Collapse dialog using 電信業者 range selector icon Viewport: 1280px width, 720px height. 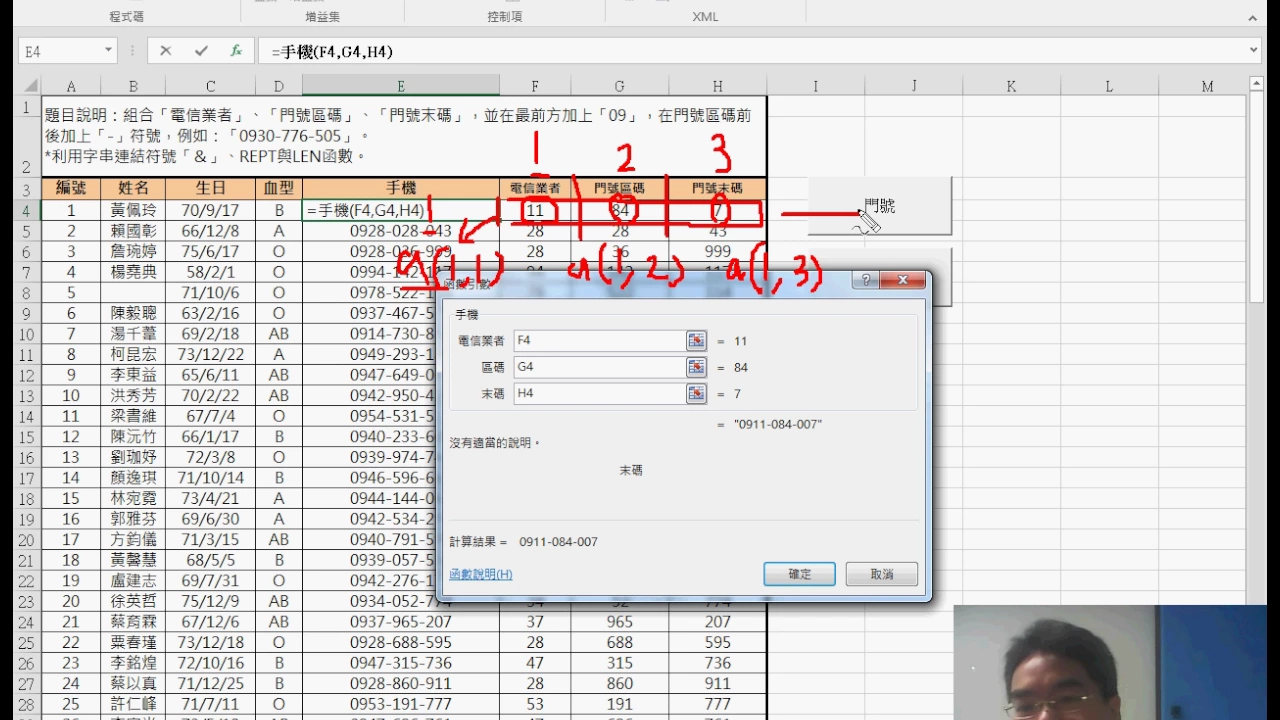click(696, 341)
